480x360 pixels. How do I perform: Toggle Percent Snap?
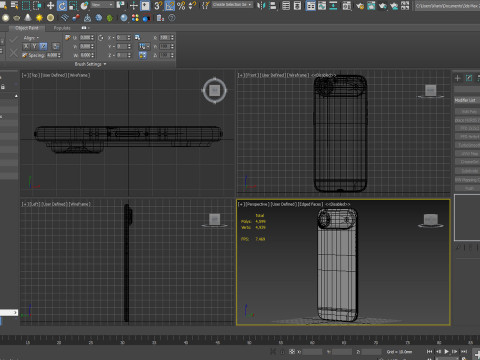tap(181, 5)
